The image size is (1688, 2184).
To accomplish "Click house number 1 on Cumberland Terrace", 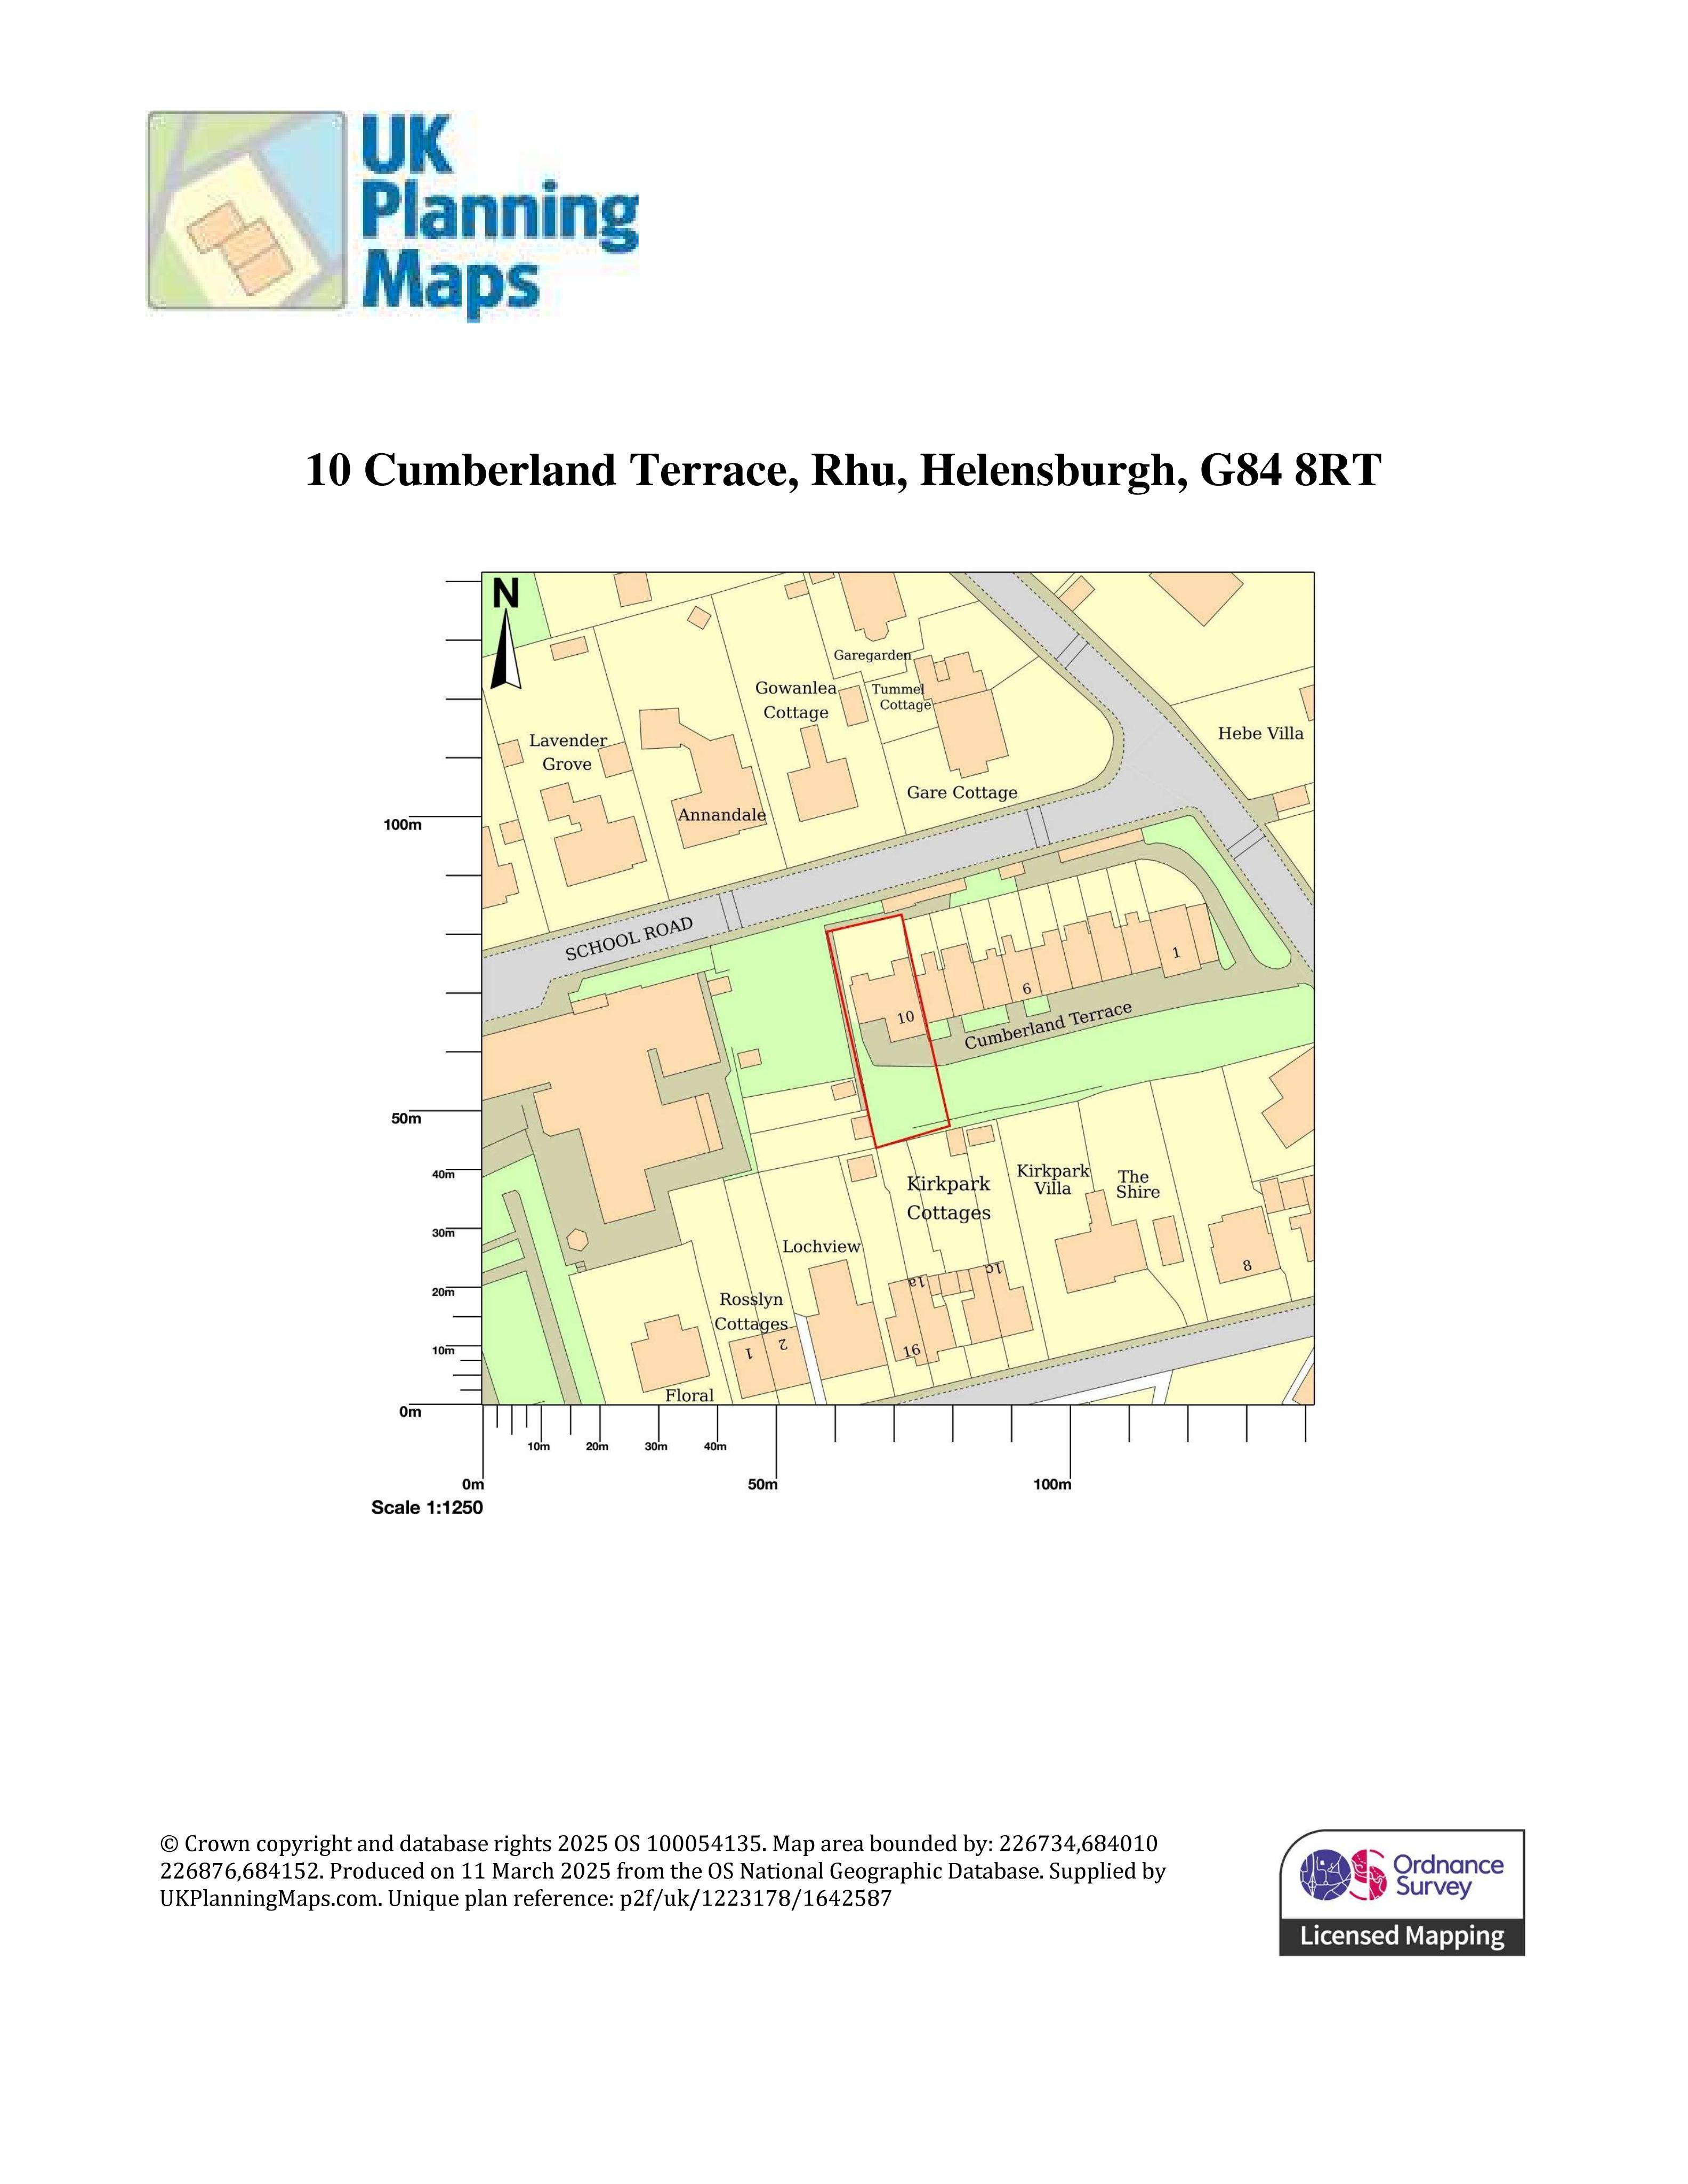I will pyautogui.click(x=1176, y=953).
